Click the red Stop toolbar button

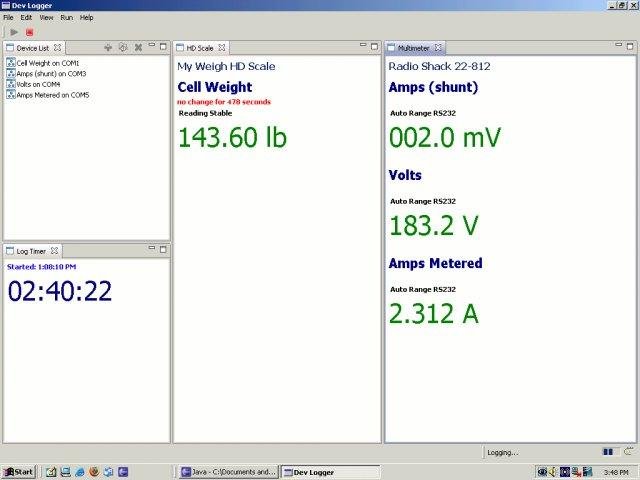(29, 32)
